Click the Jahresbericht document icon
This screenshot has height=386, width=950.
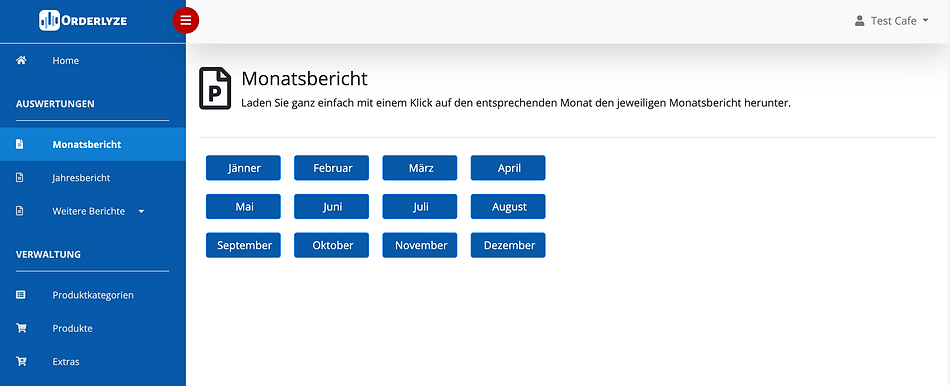[x=19, y=178]
